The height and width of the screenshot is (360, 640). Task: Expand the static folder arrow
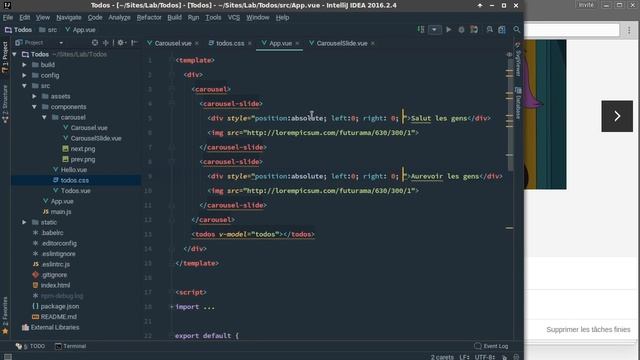pos(24,222)
